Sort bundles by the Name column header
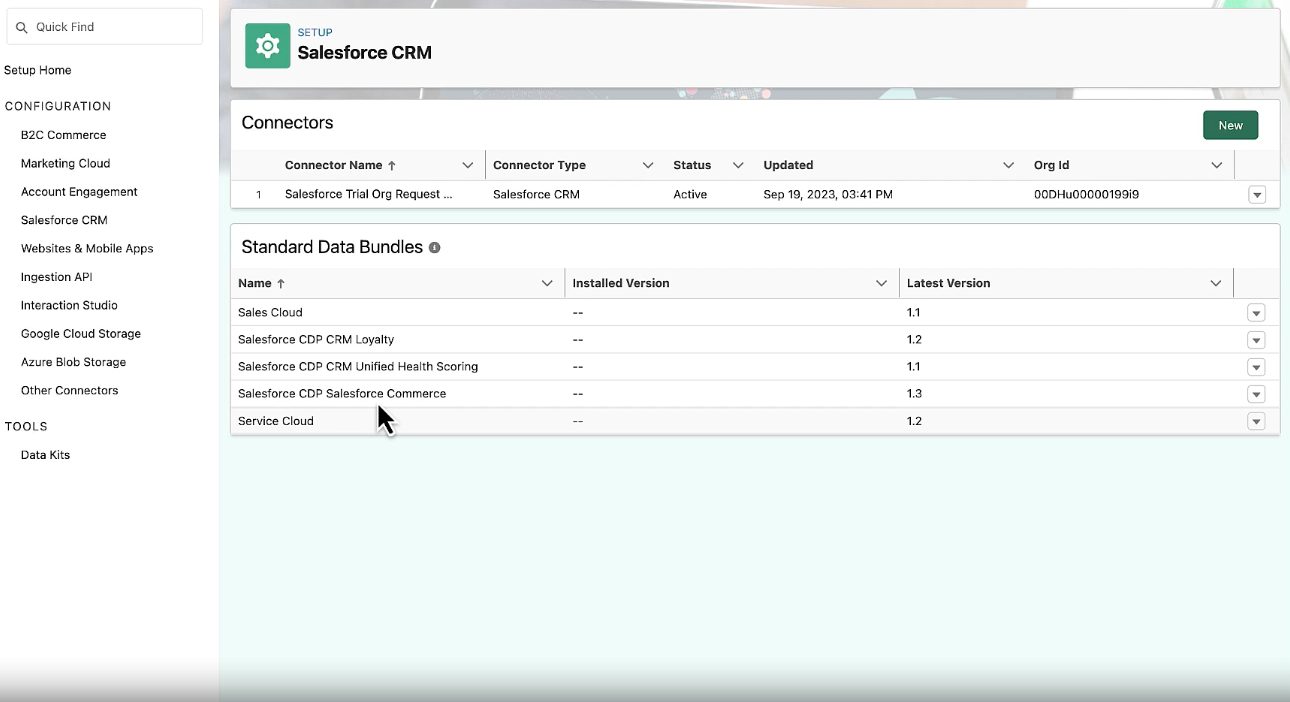This screenshot has height=702, width=1290. click(x=254, y=283)
